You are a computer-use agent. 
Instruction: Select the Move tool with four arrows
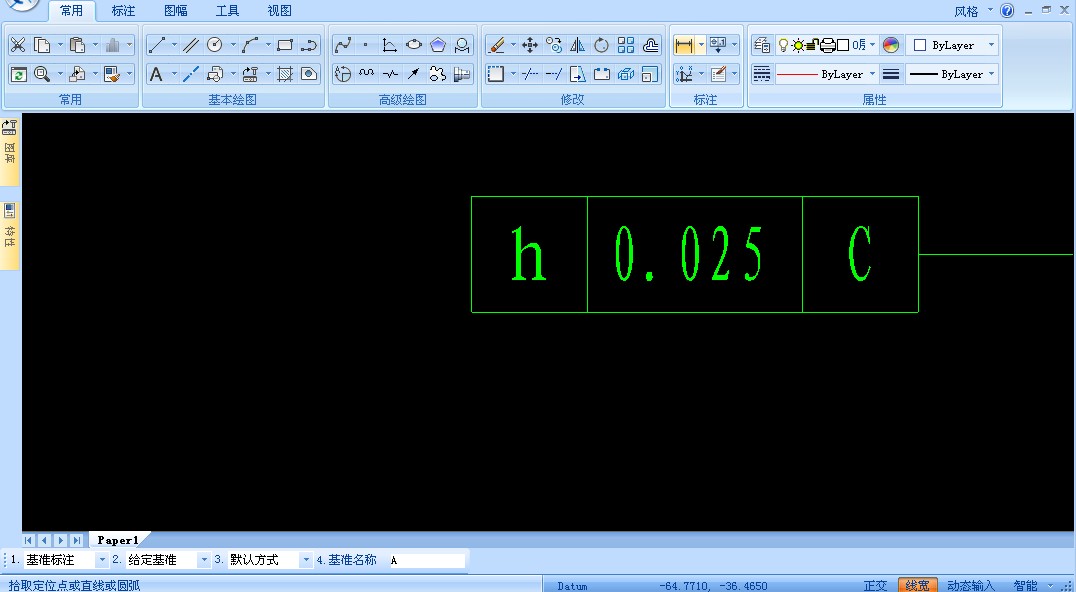530,45
